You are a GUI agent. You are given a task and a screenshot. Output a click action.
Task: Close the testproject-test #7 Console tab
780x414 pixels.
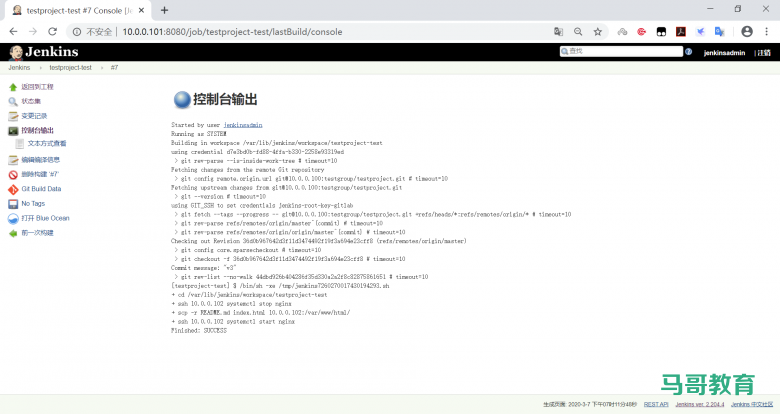(x=141, y=10)
